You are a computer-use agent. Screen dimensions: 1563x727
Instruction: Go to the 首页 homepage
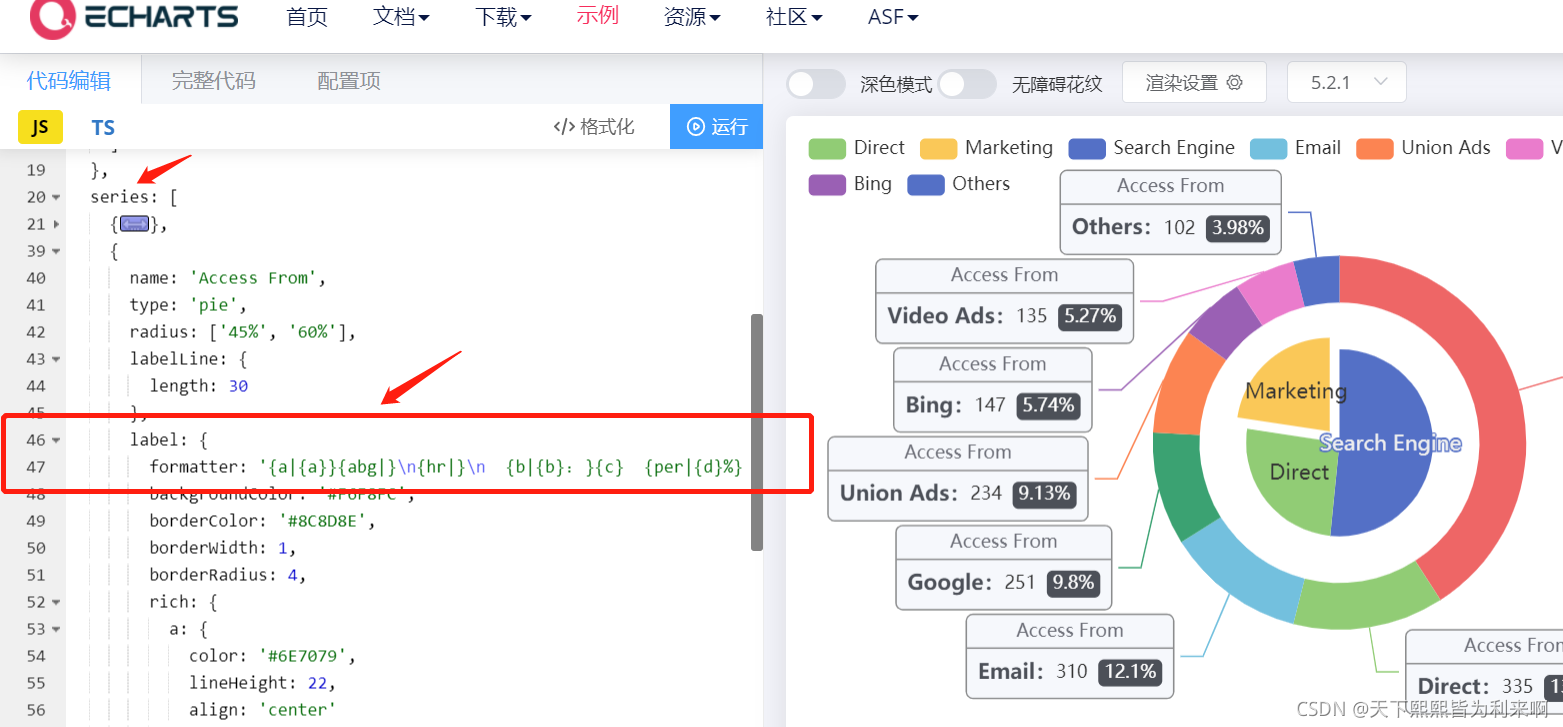[x=306, y=17]
